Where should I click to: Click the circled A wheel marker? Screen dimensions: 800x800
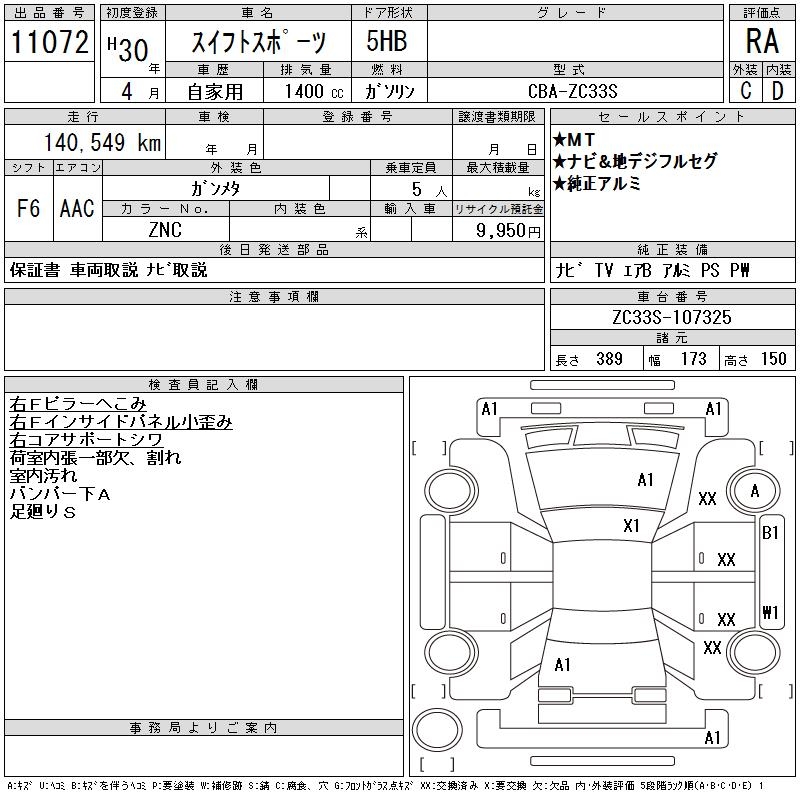[x=755, y=491]
